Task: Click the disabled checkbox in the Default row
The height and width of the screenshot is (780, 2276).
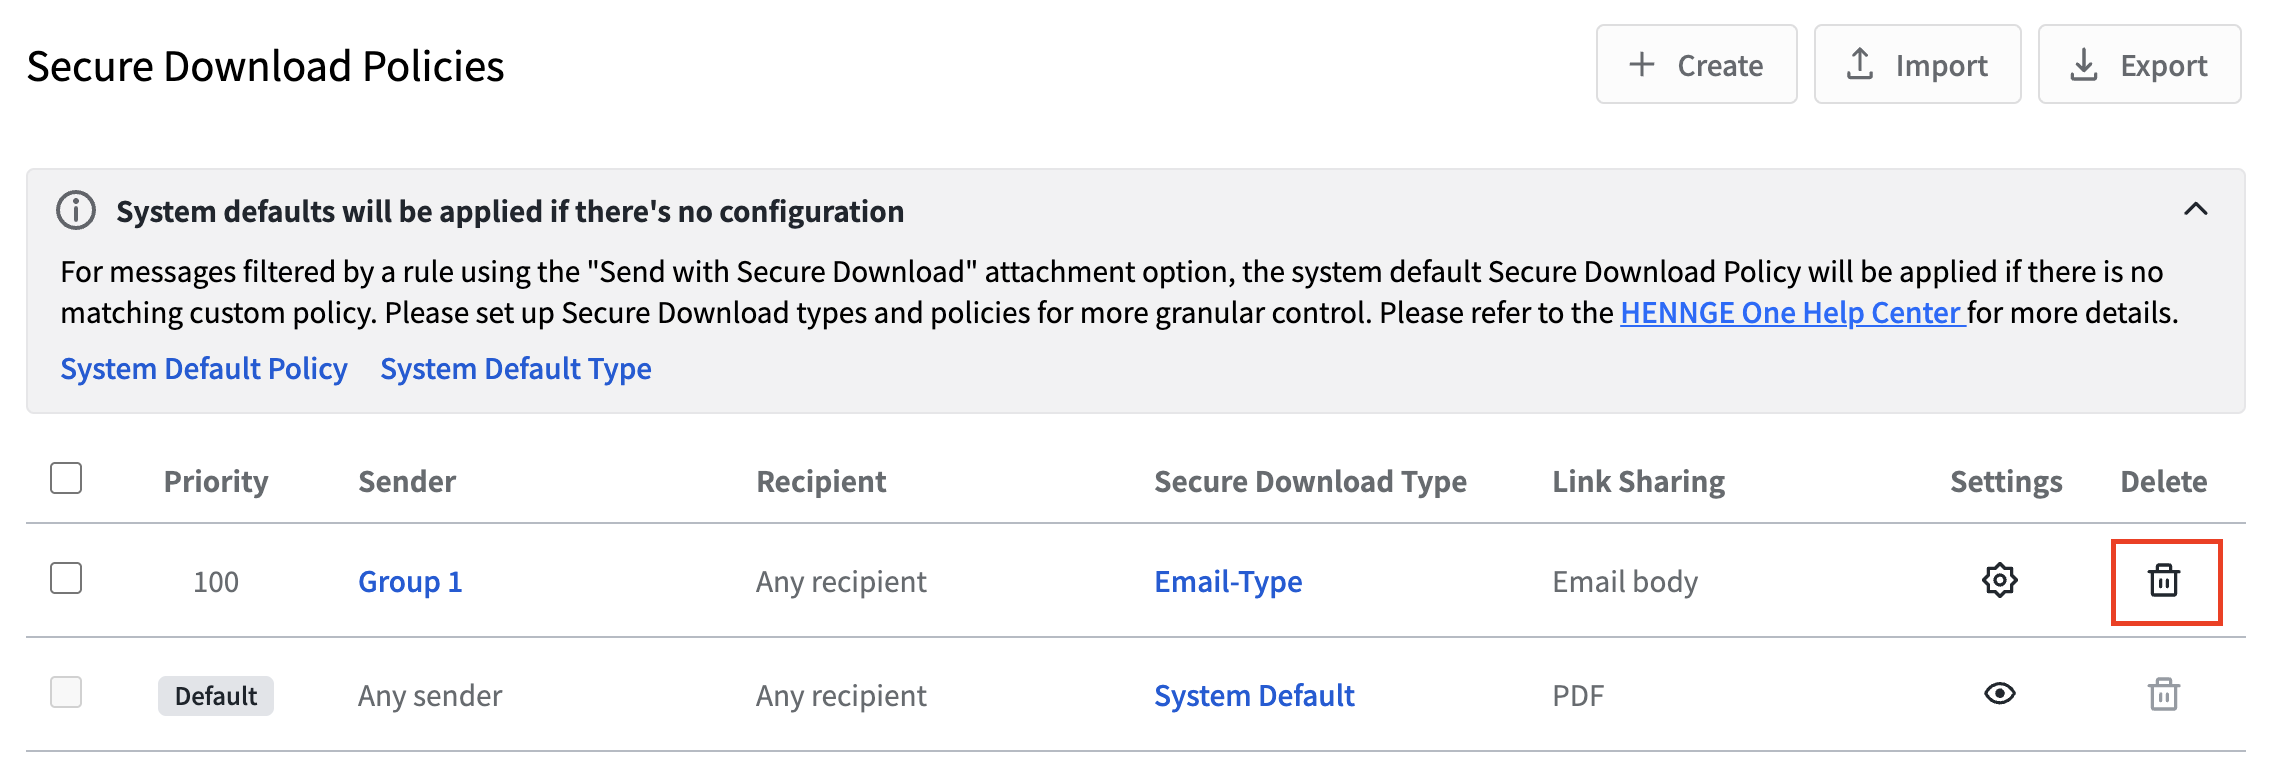Action: (66, 692)
